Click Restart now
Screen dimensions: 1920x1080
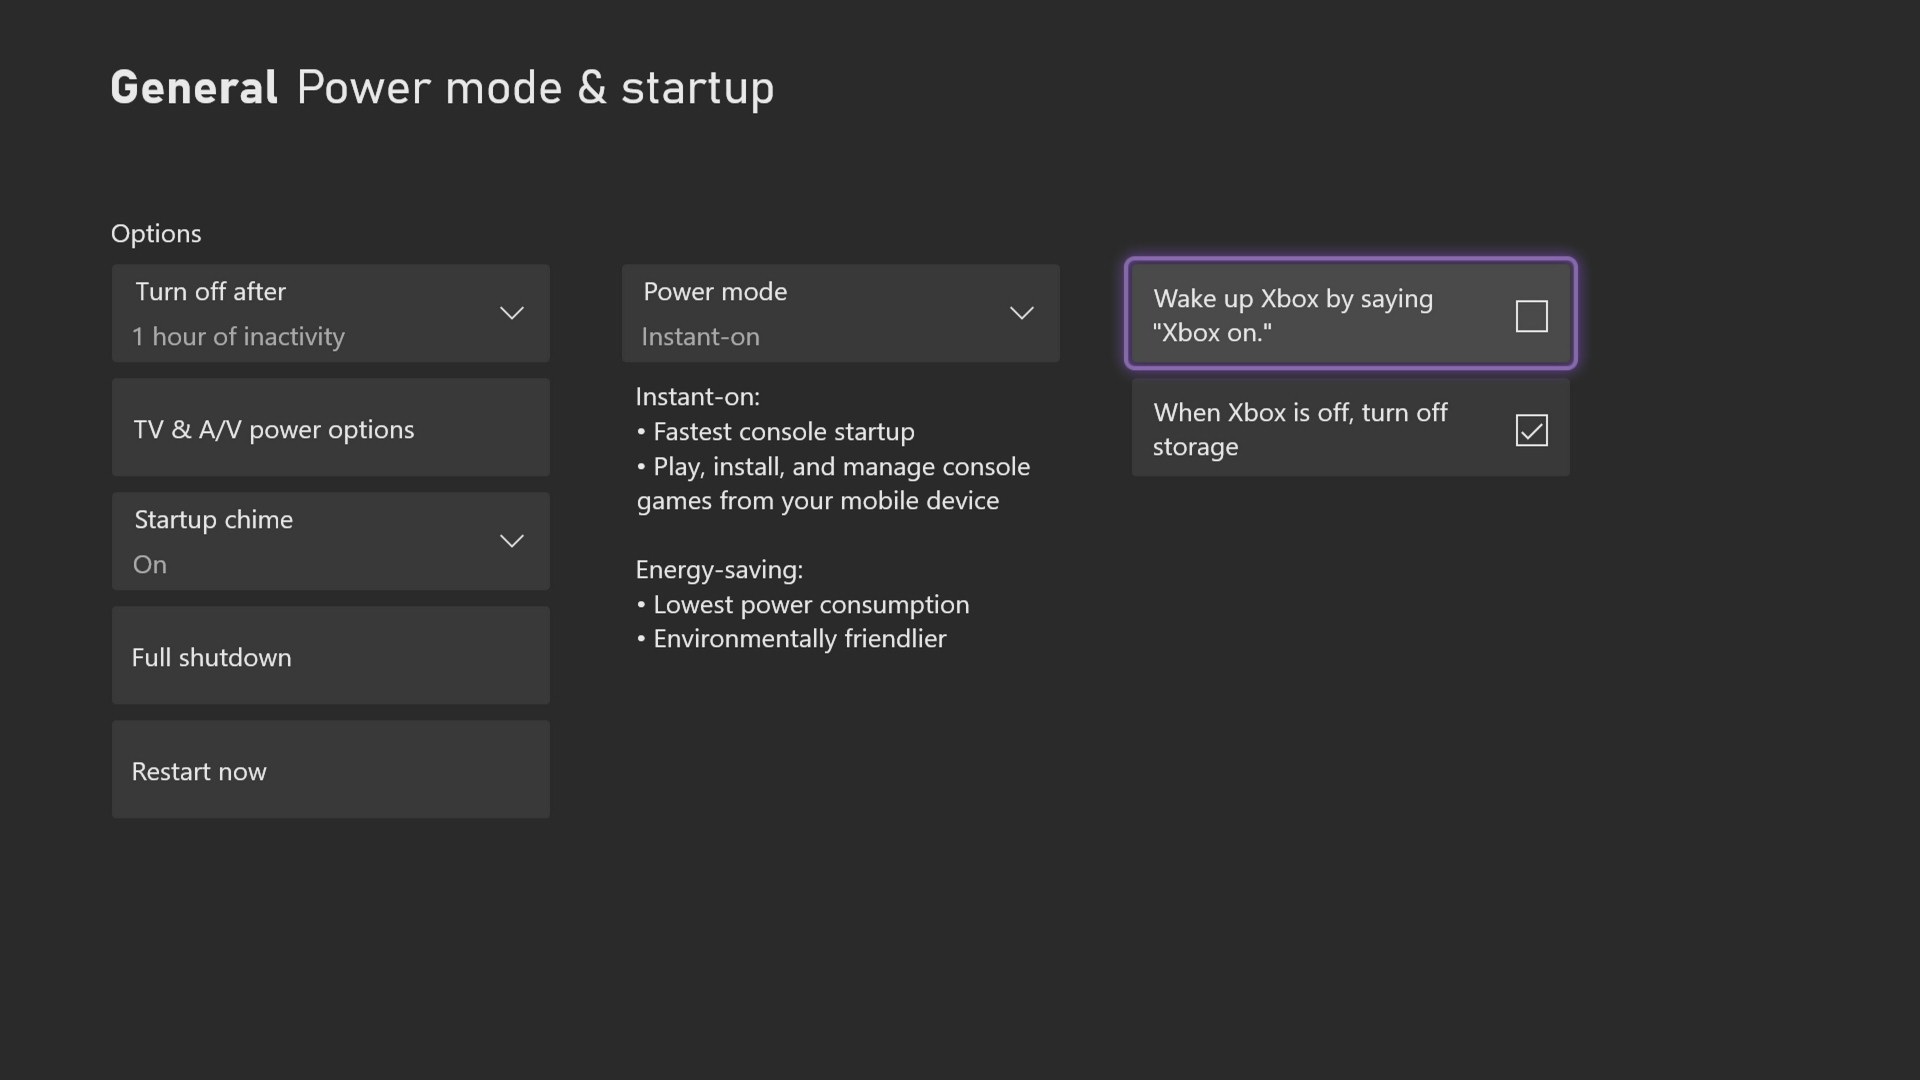click(330, 769)
